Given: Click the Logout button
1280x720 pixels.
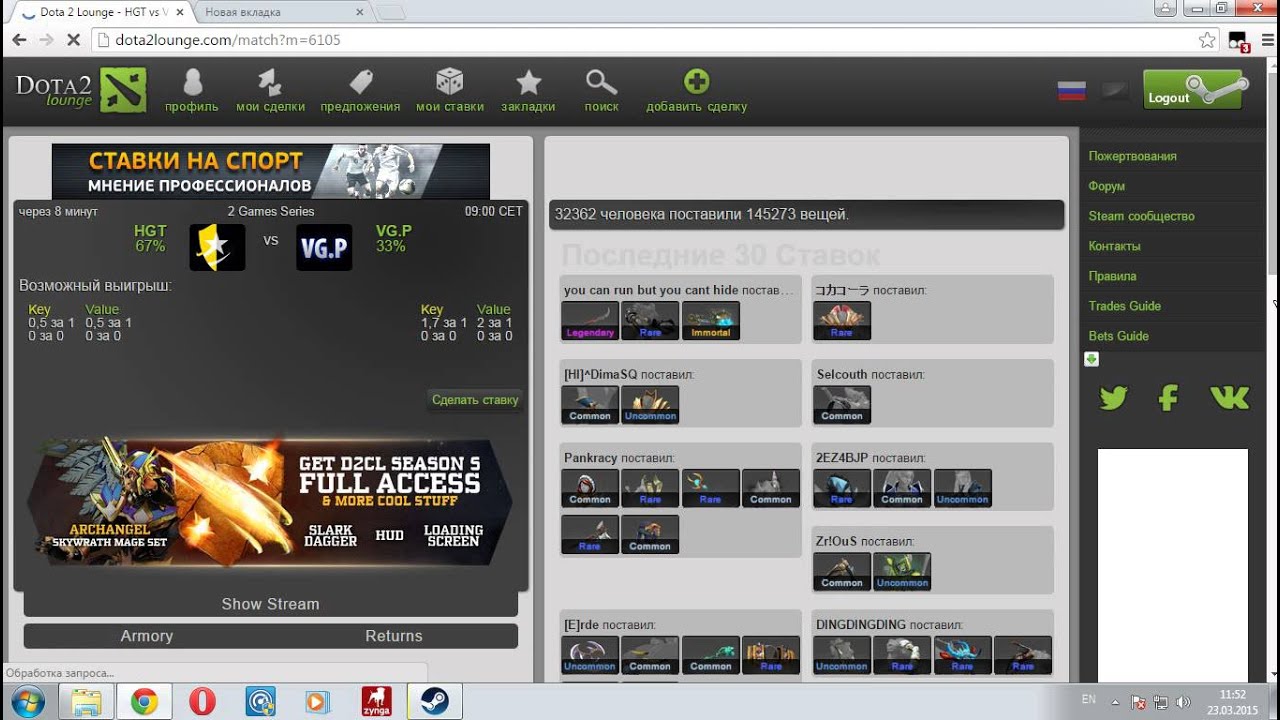Looking at the screenshot, I should pos(1193,90).
